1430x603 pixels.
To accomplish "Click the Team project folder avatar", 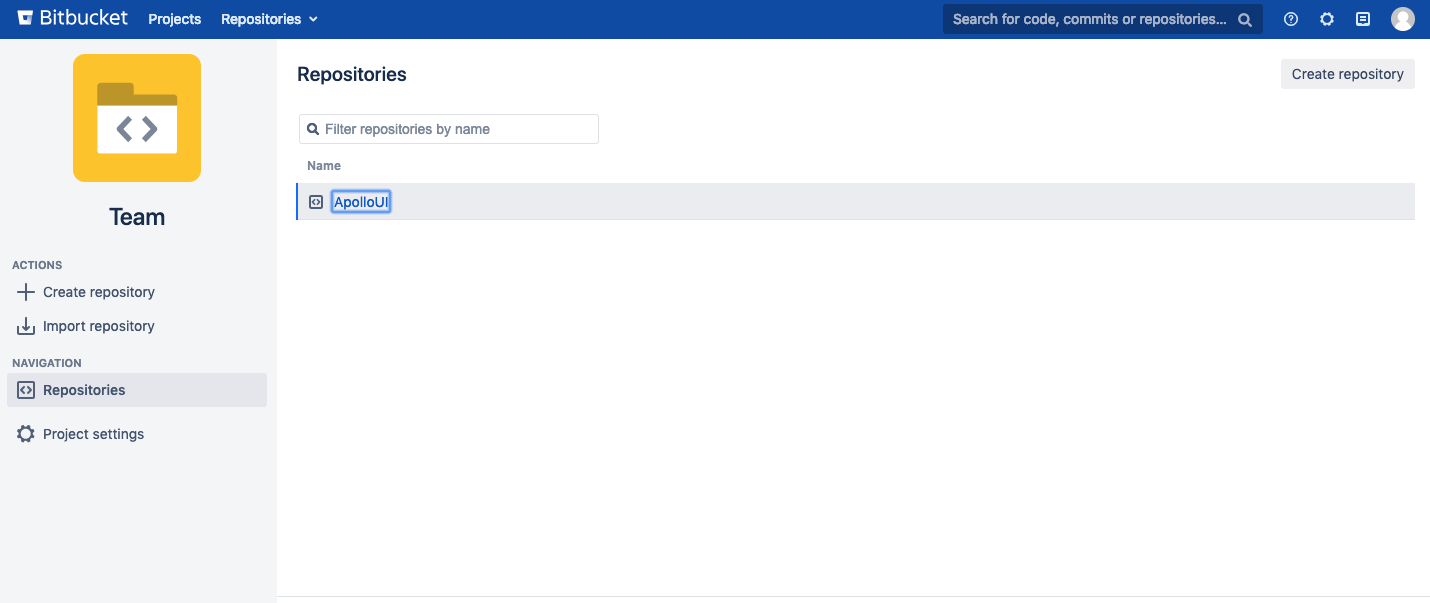I will pyautogui.click(x=137, y=118).
